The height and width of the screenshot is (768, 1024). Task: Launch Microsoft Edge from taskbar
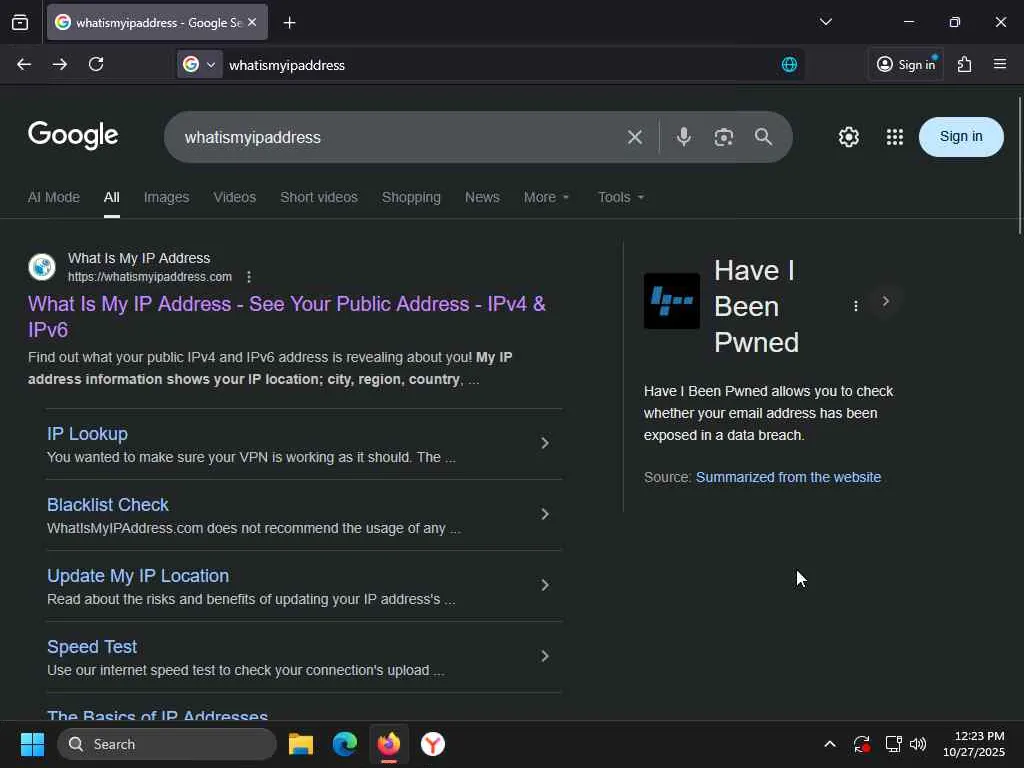pos(345,744)
